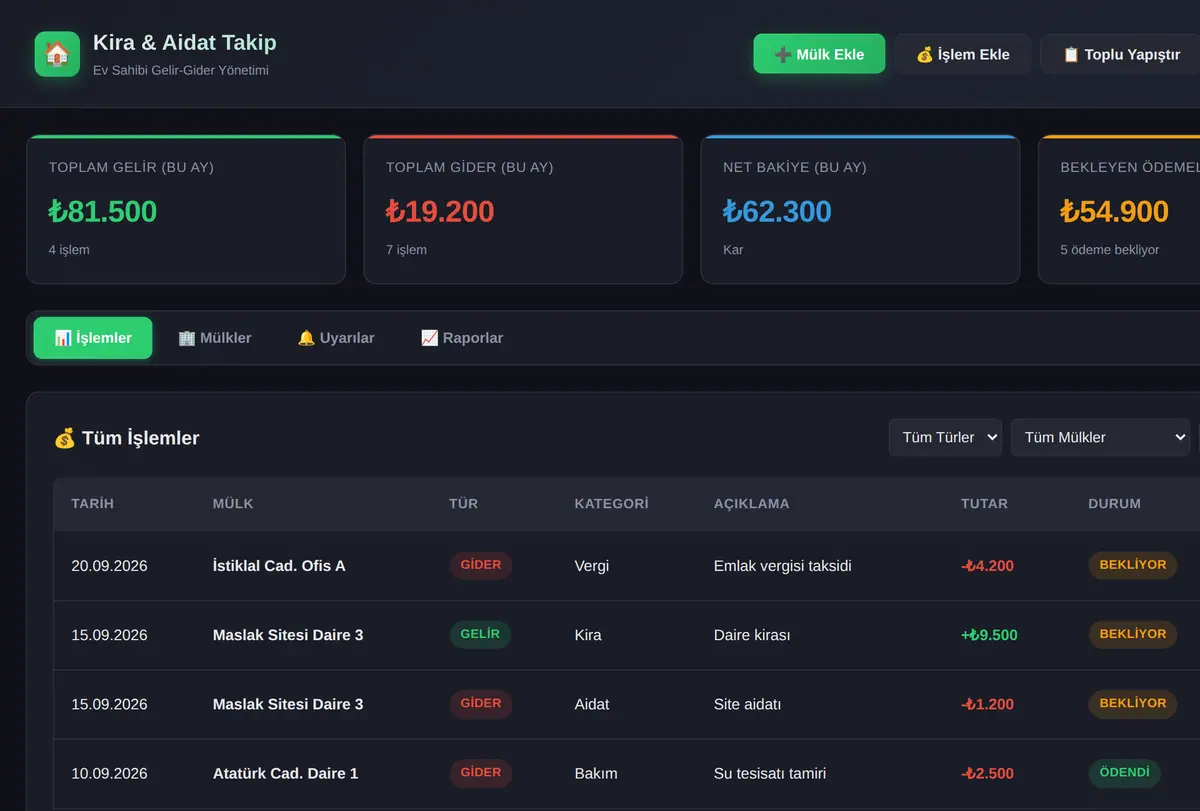Click the 20.09.2026 date cell
The width and height of the screenshot is (1200, 811).
point(109,566)
